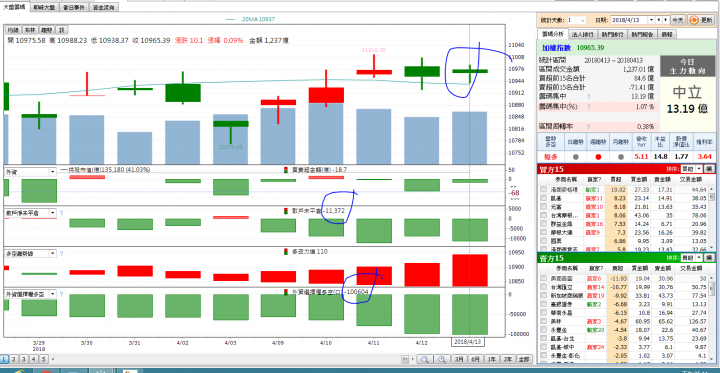Tick the checkbox for 元富 buyer row
This screenshot has height=373, width=720.
click(543, 207)
